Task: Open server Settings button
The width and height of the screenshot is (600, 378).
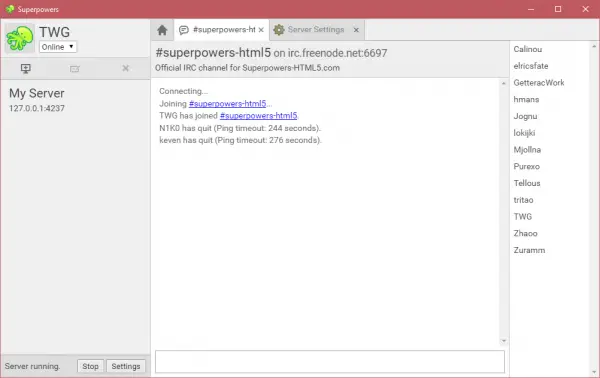Action: [x=126, y=366]
